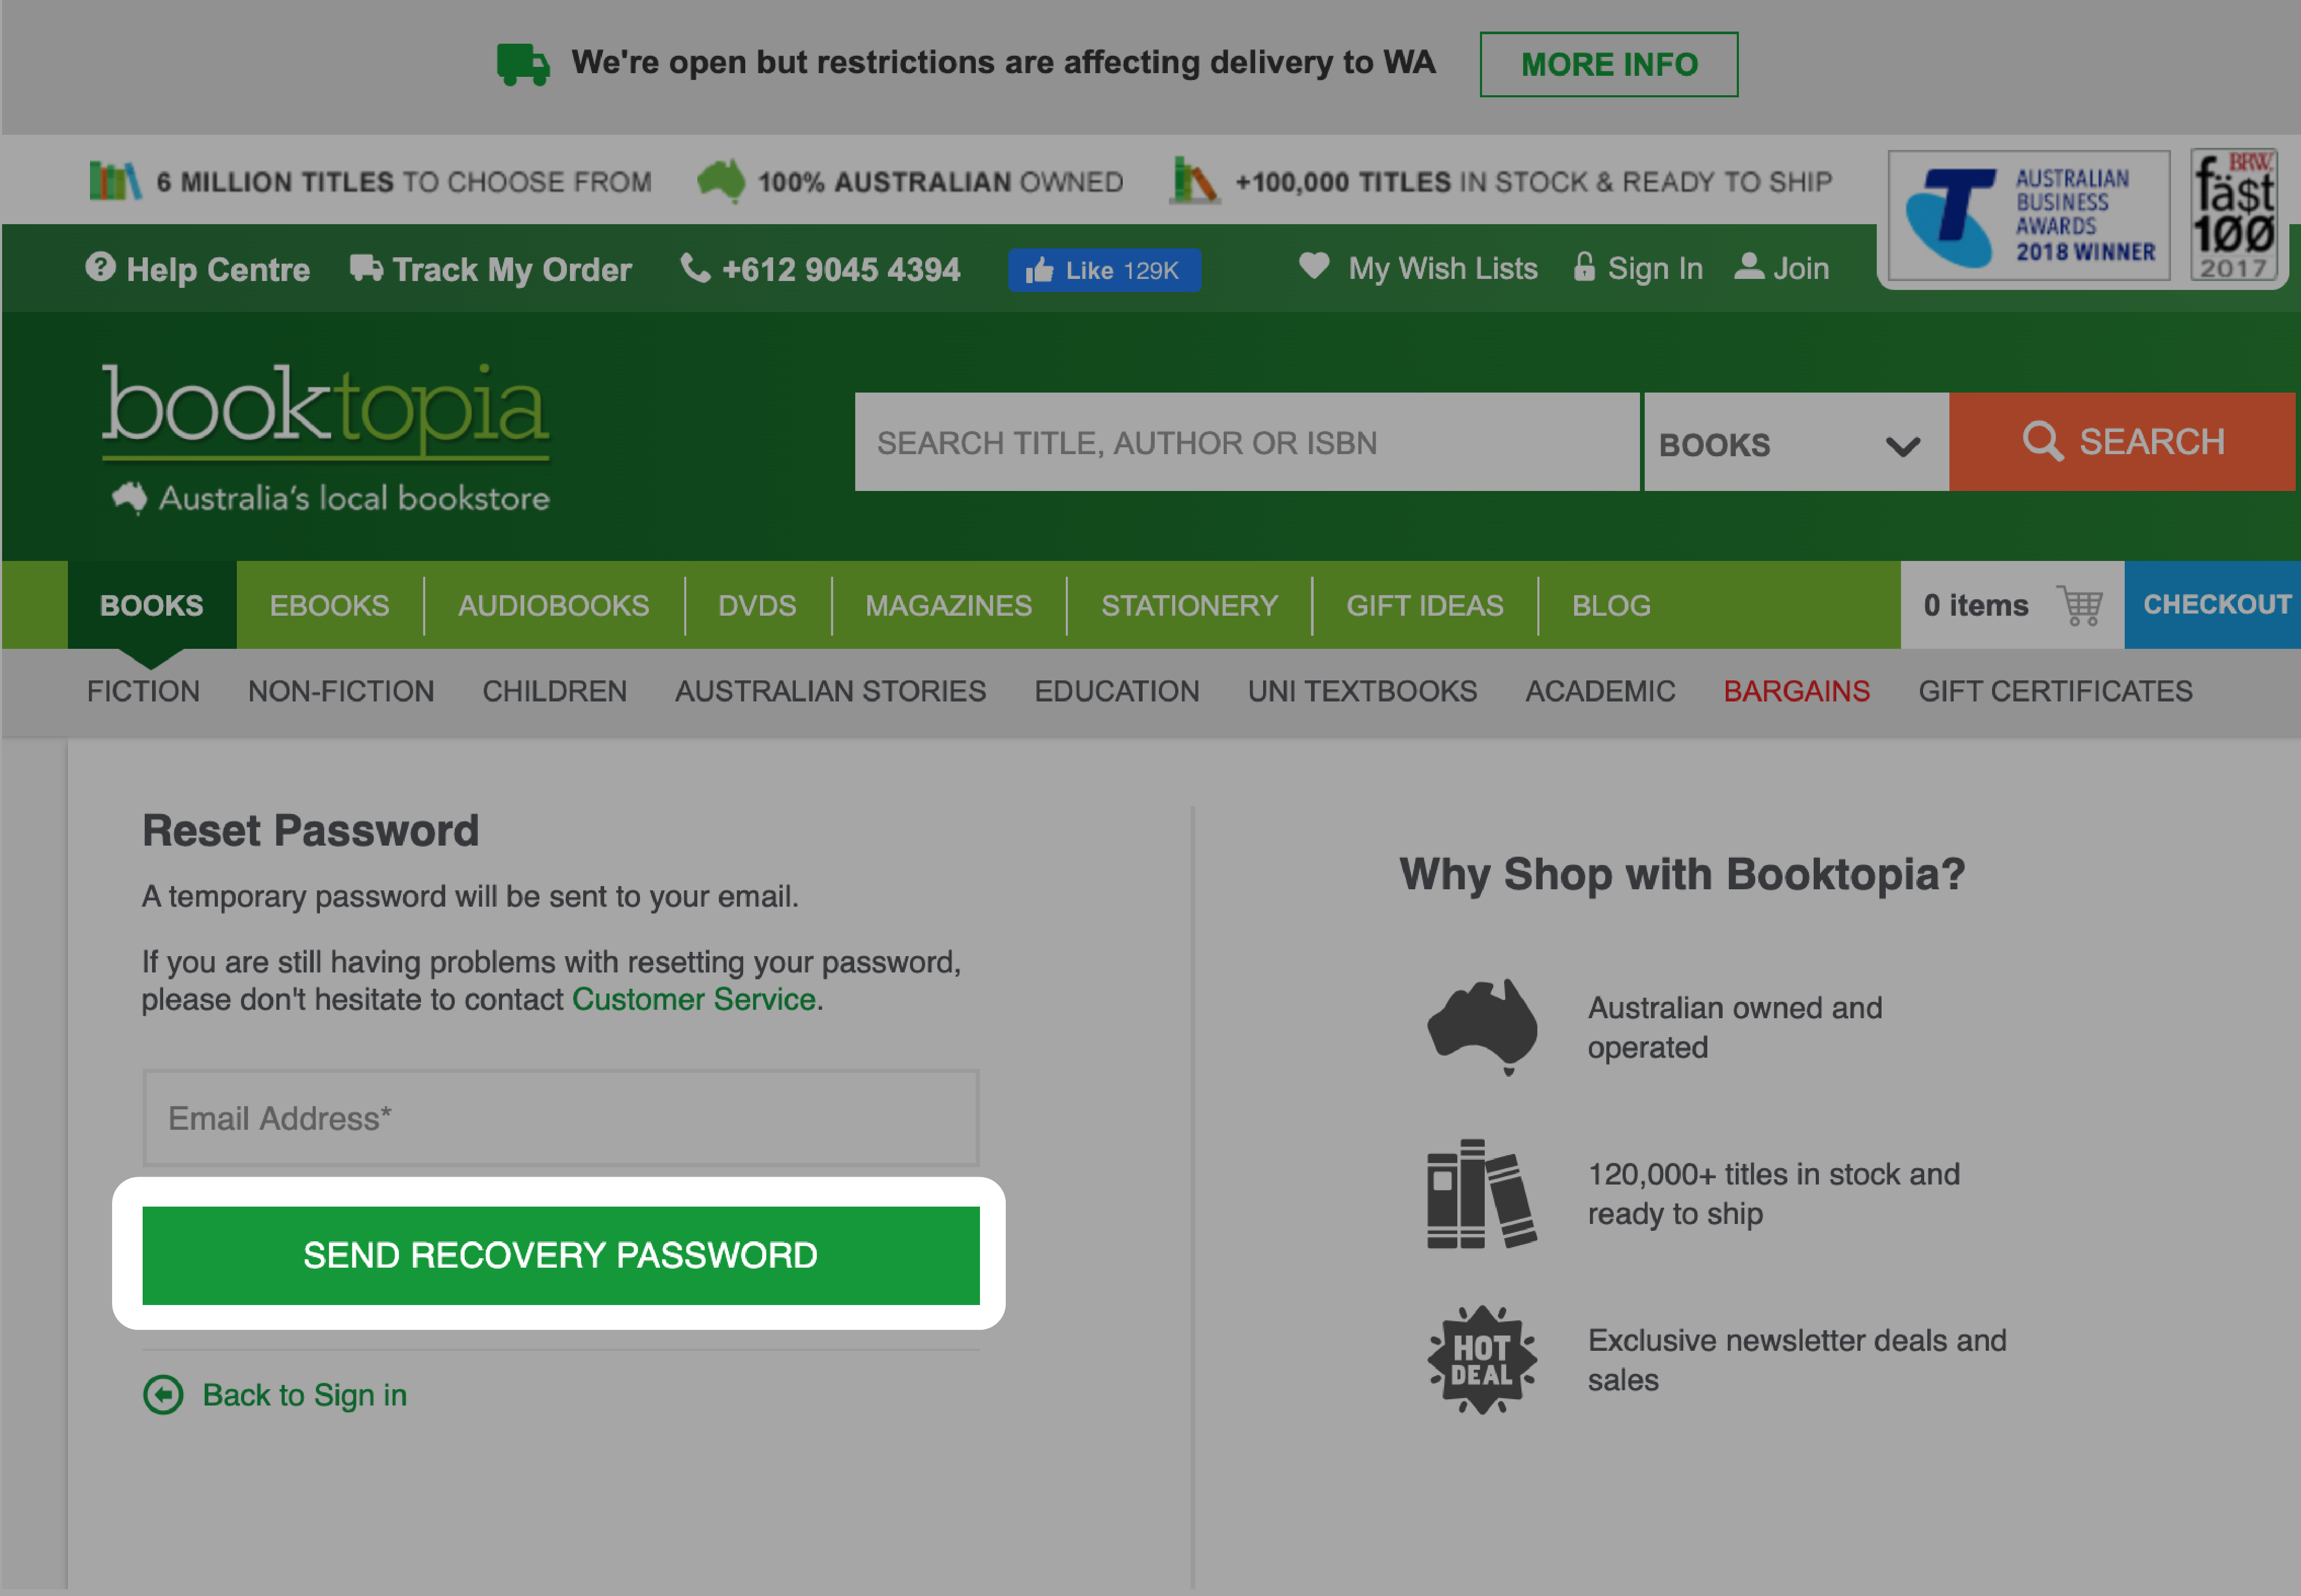Click 'Australian owned and operated' text

point(1735,1027)
